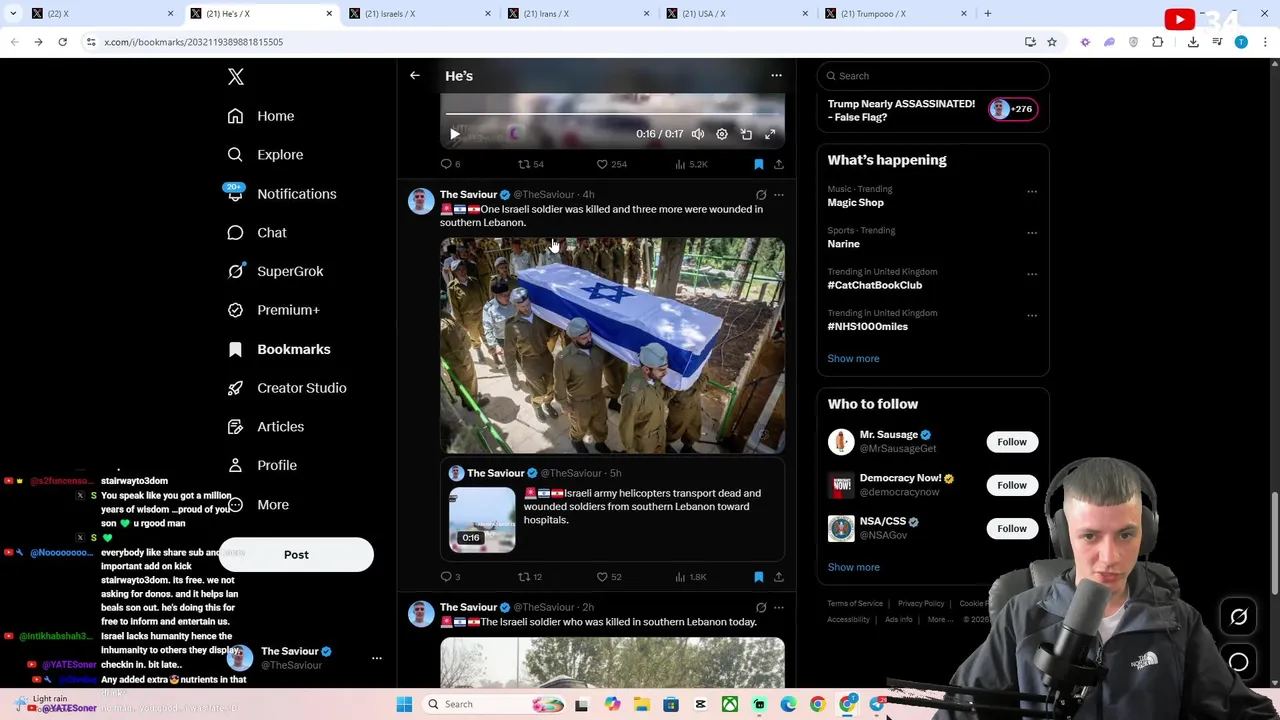Viewport: 1280px width, 720px height.
Task: Click the Profile person icon
Action: tap(235, 465)
